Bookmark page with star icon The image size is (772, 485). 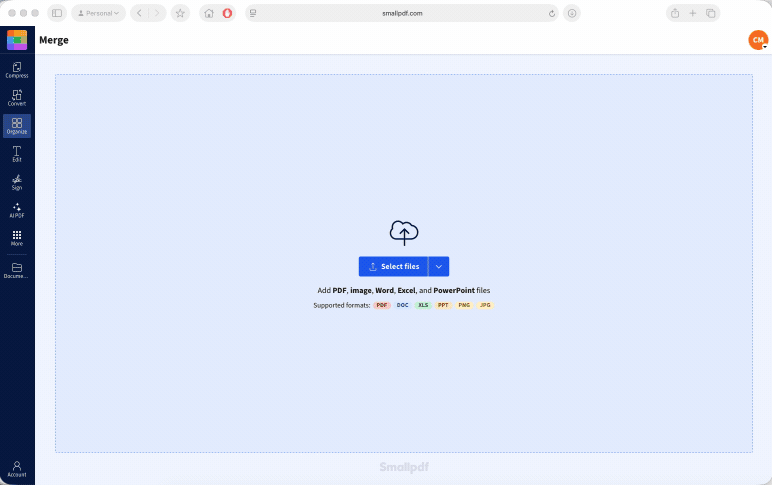[x=180, y=13]
